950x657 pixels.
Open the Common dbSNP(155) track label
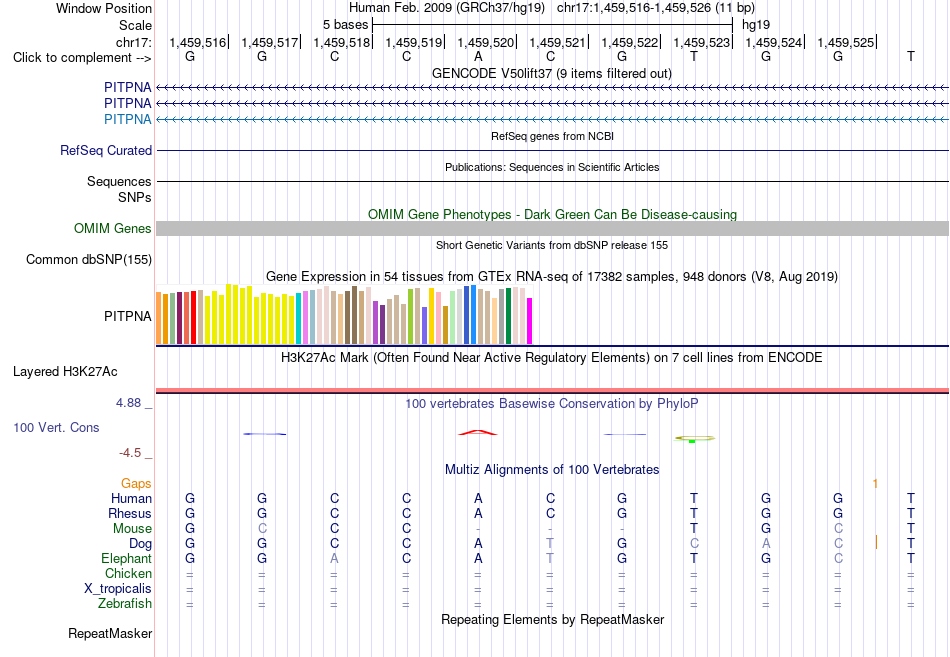pos(89,259)
